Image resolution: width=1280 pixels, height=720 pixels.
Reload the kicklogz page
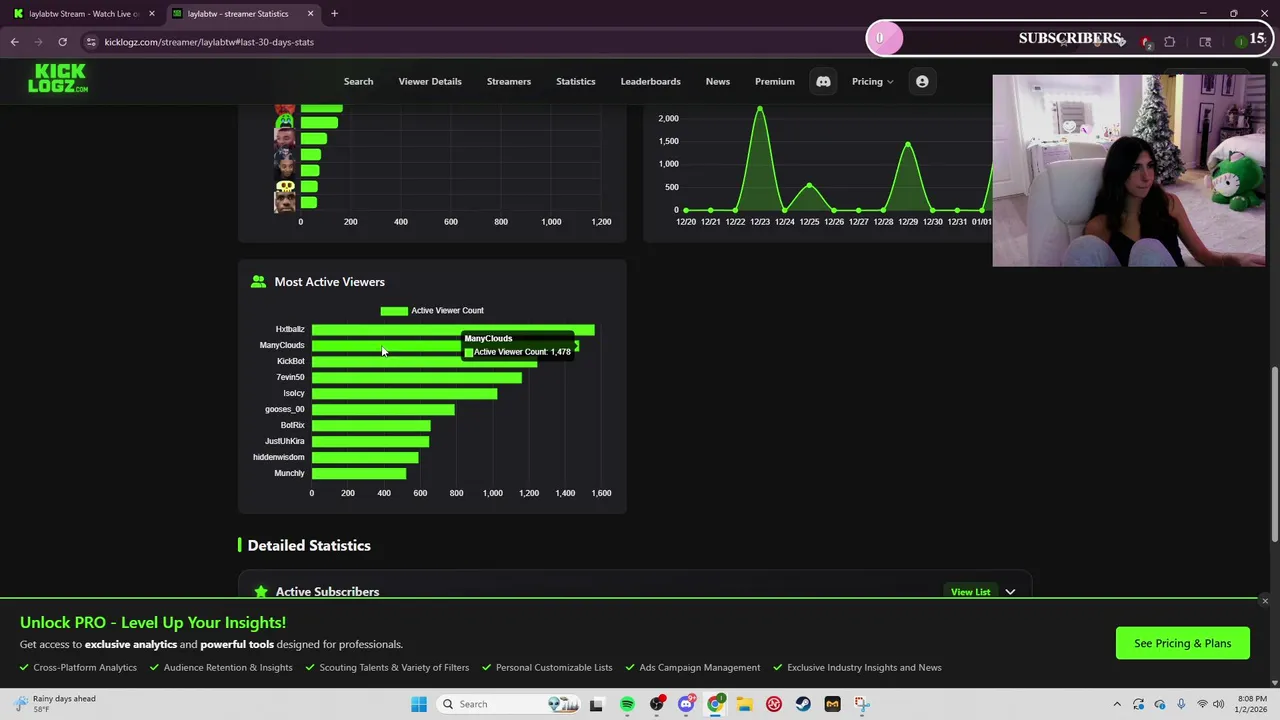coord(62,42)
